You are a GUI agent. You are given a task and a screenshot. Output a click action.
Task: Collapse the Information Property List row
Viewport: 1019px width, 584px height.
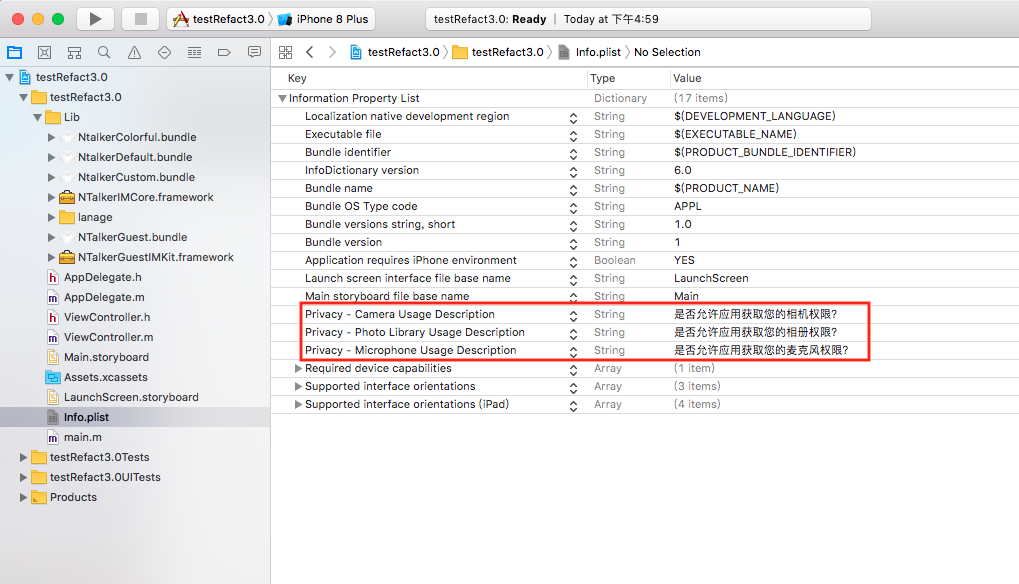click(x=283, y=99)
